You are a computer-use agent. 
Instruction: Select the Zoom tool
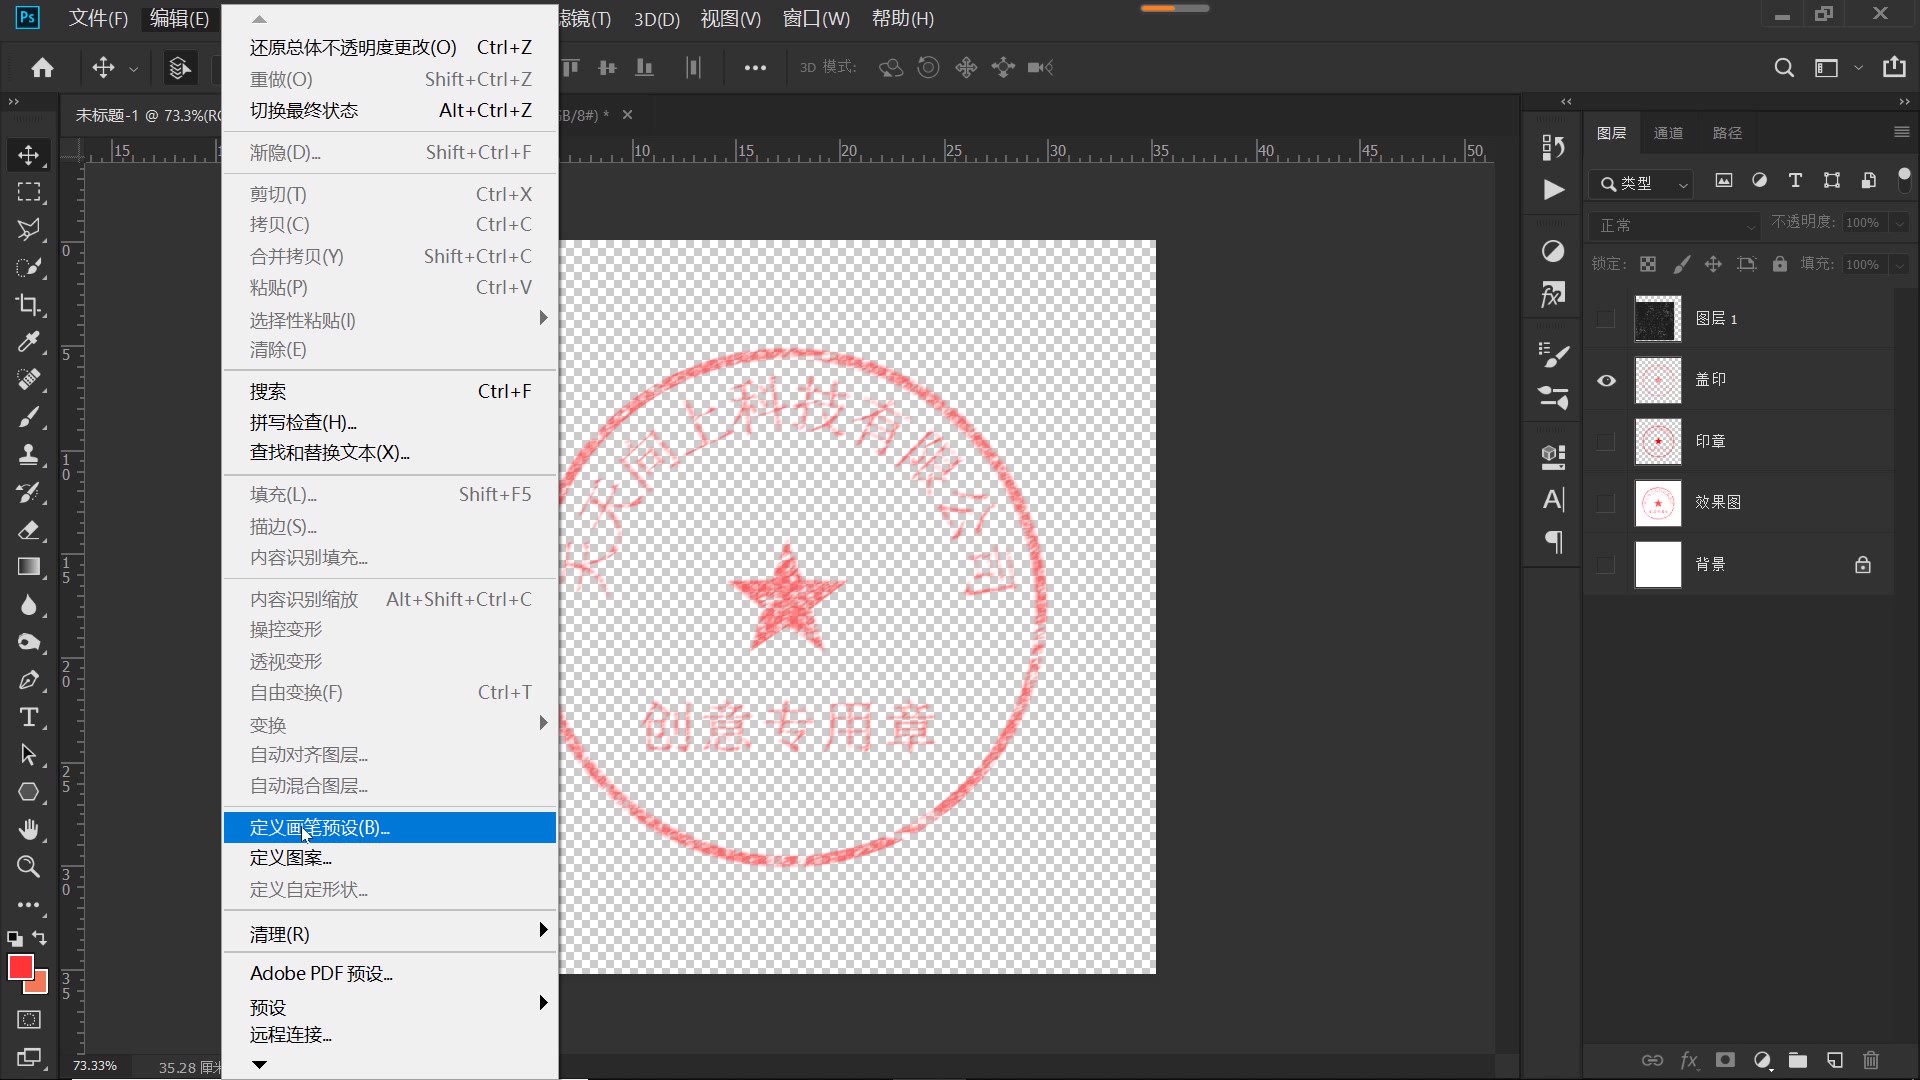29,867
